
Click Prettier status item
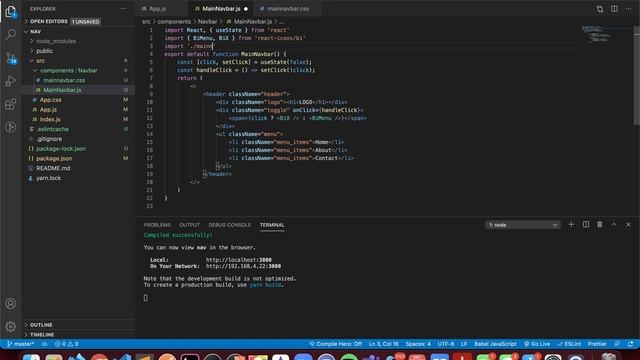pos(597,344)
